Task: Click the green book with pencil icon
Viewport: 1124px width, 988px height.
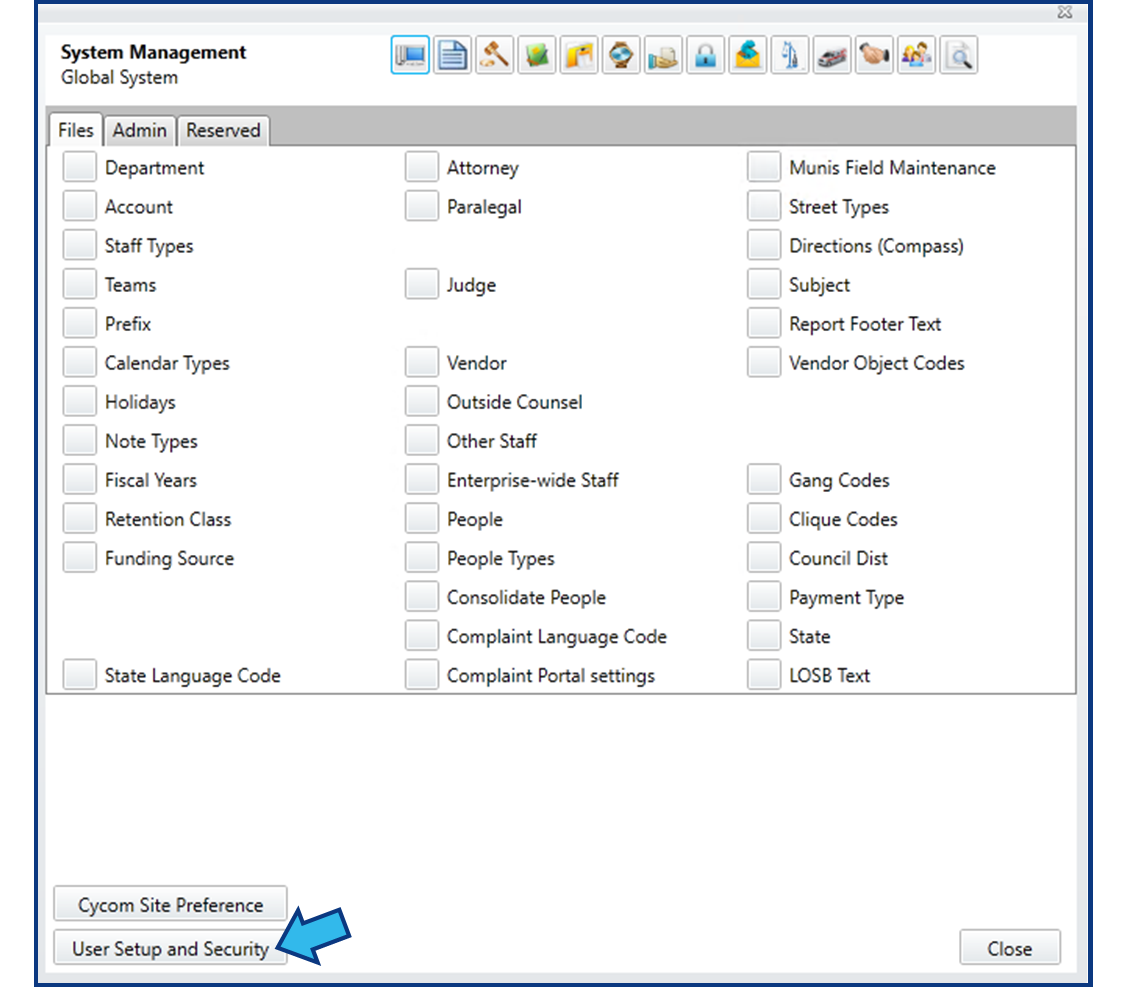Action: 537,55
